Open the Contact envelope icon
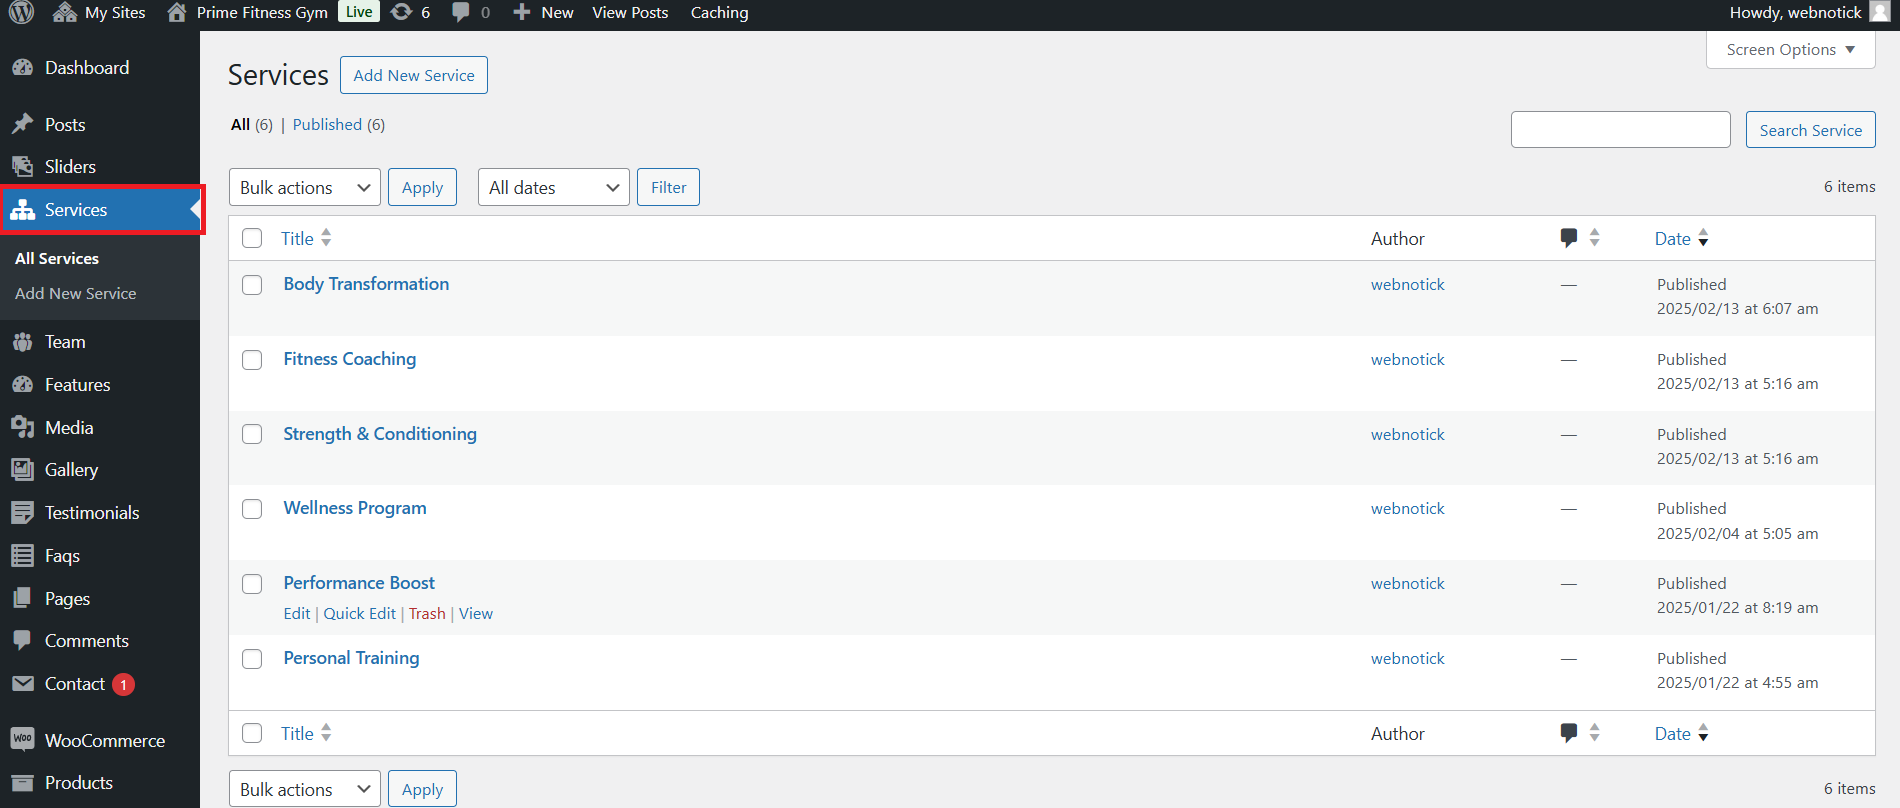The width and height of the screenshot is (1900, 808). point(23,684)
